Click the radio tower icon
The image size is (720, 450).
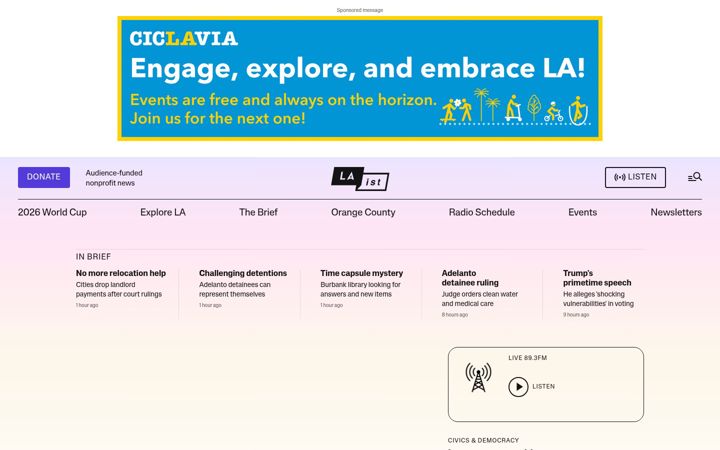[x=478, y=377]
